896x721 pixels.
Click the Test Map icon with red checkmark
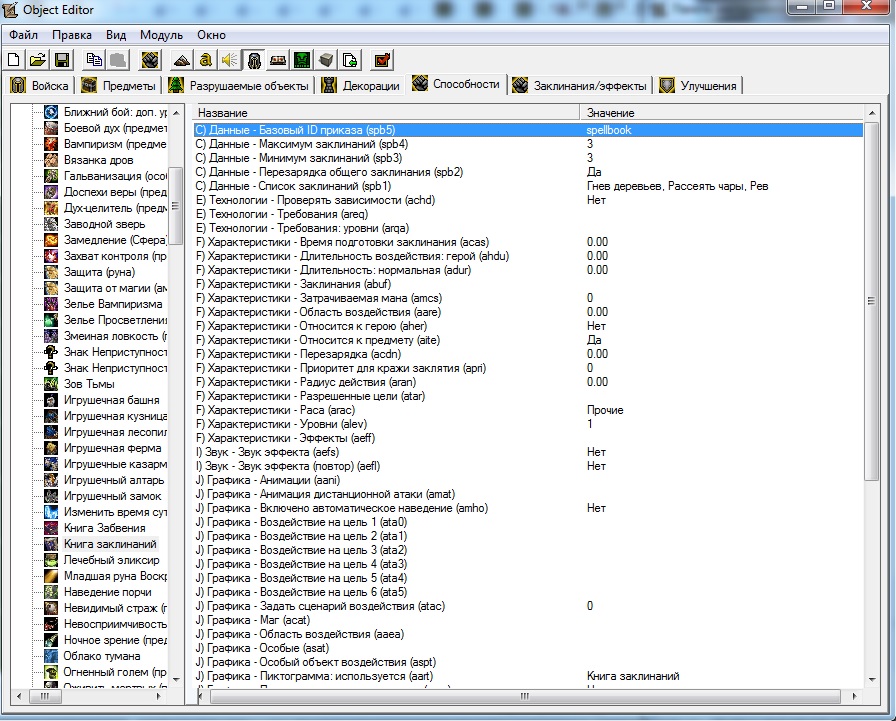click(383, 60)
